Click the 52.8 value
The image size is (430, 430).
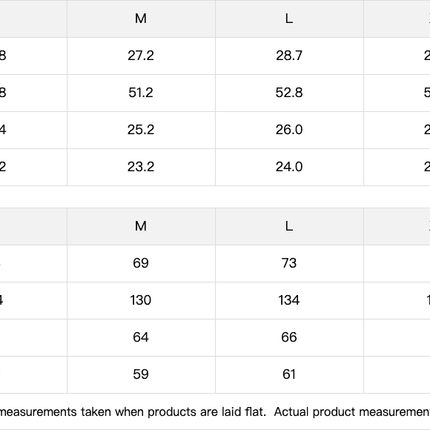pyautogui.click(x=289, y=93)
